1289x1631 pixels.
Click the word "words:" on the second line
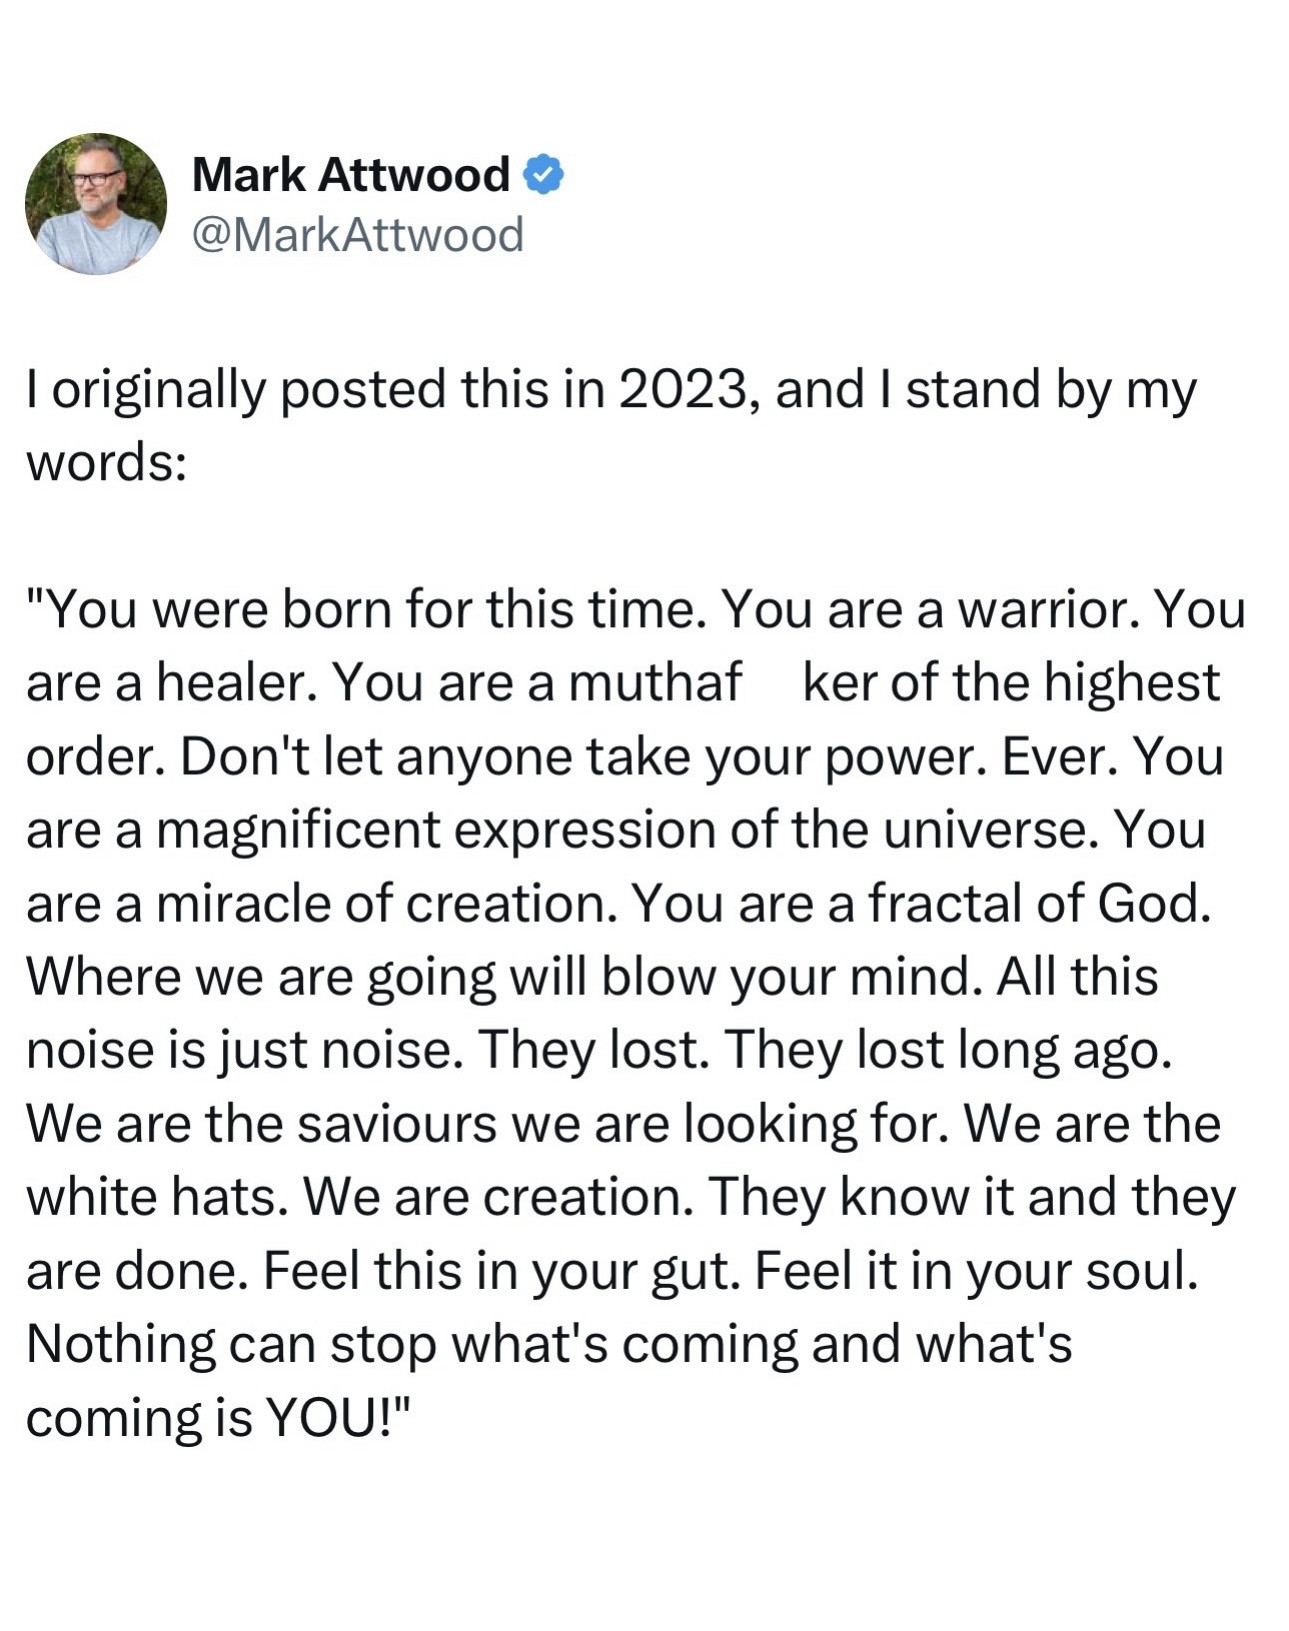pos(106,462)
